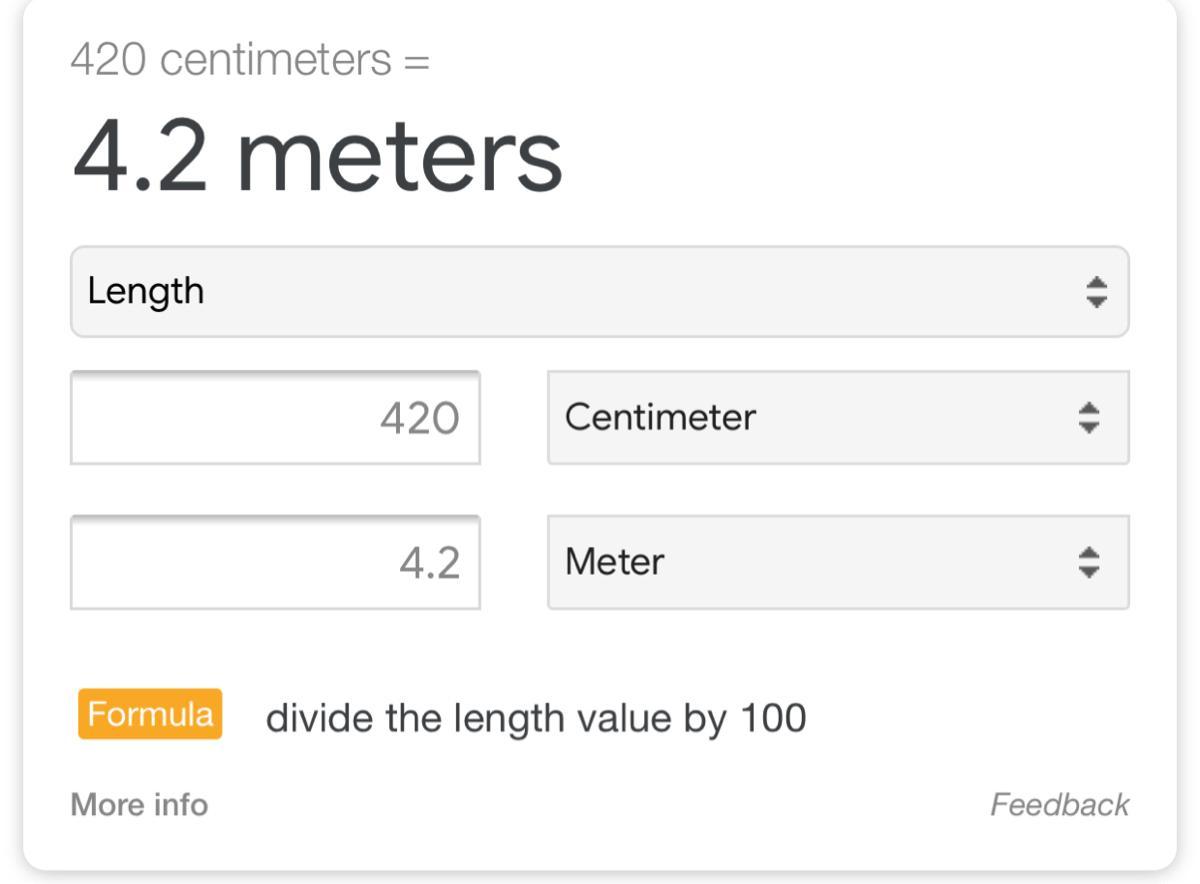
Task: Click the Centimeter selector's up-down arrow icon
Action: tap(1089, 417)
